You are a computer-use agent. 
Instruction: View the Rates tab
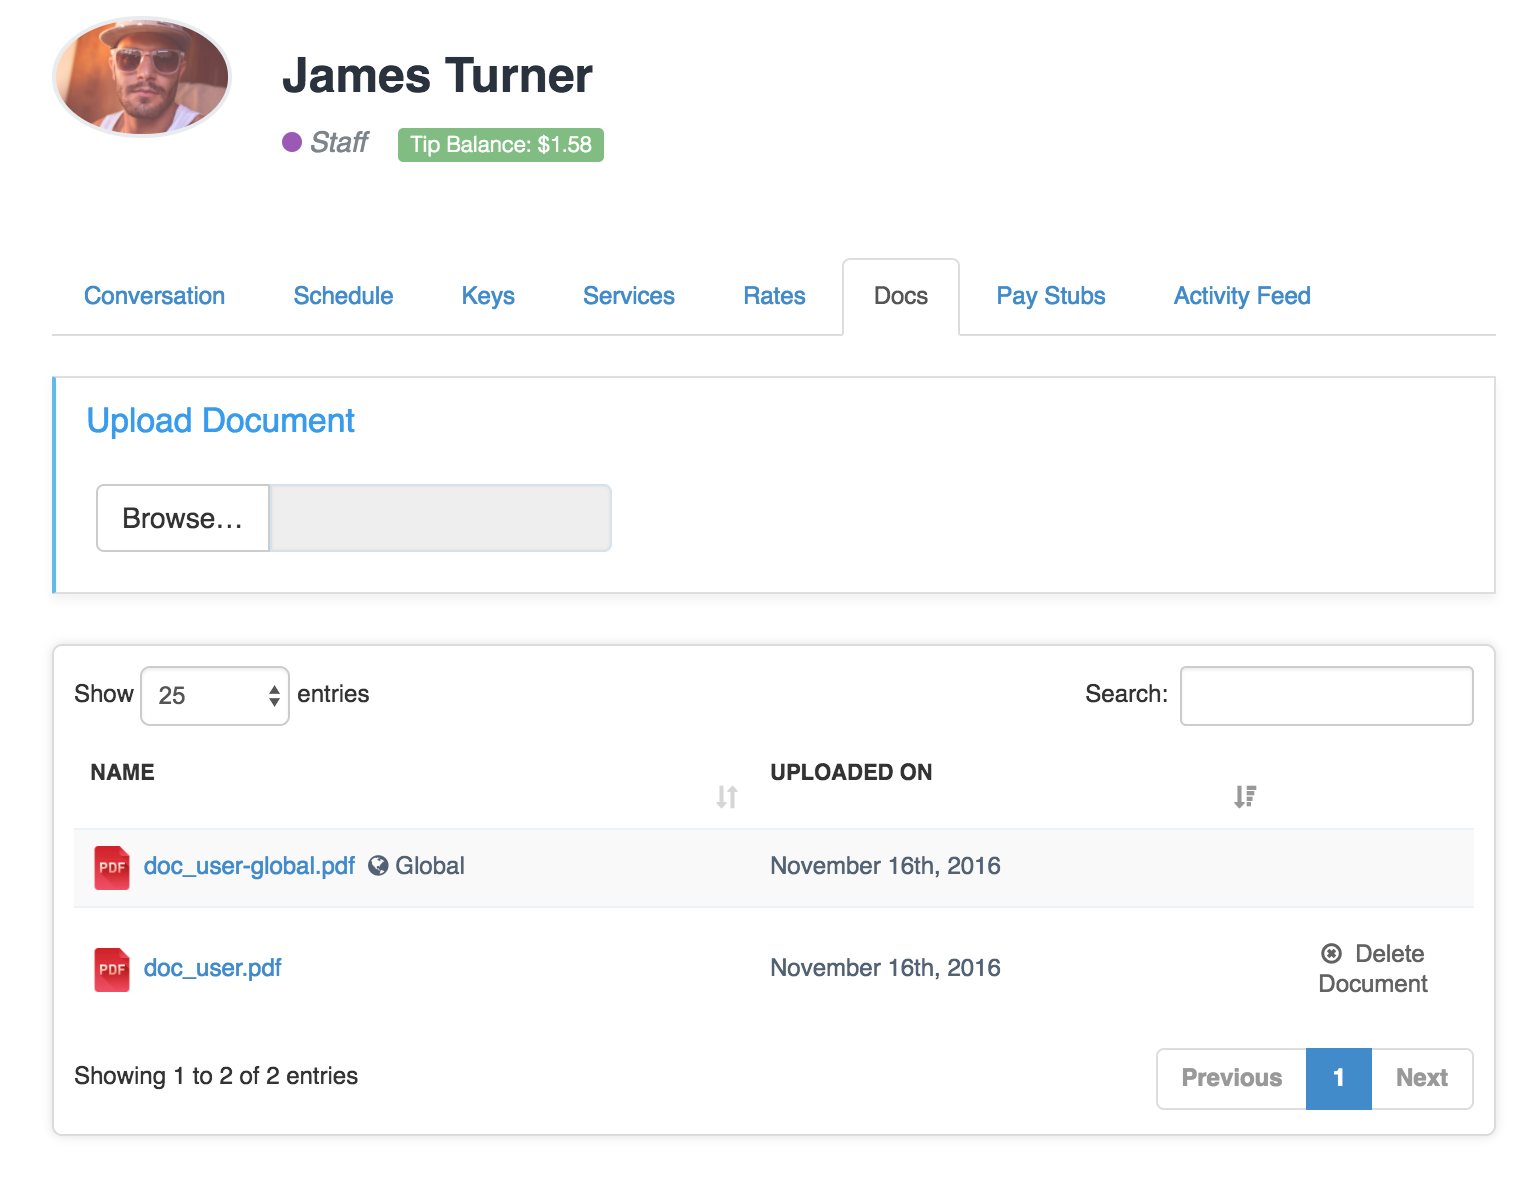click(774, 296)
